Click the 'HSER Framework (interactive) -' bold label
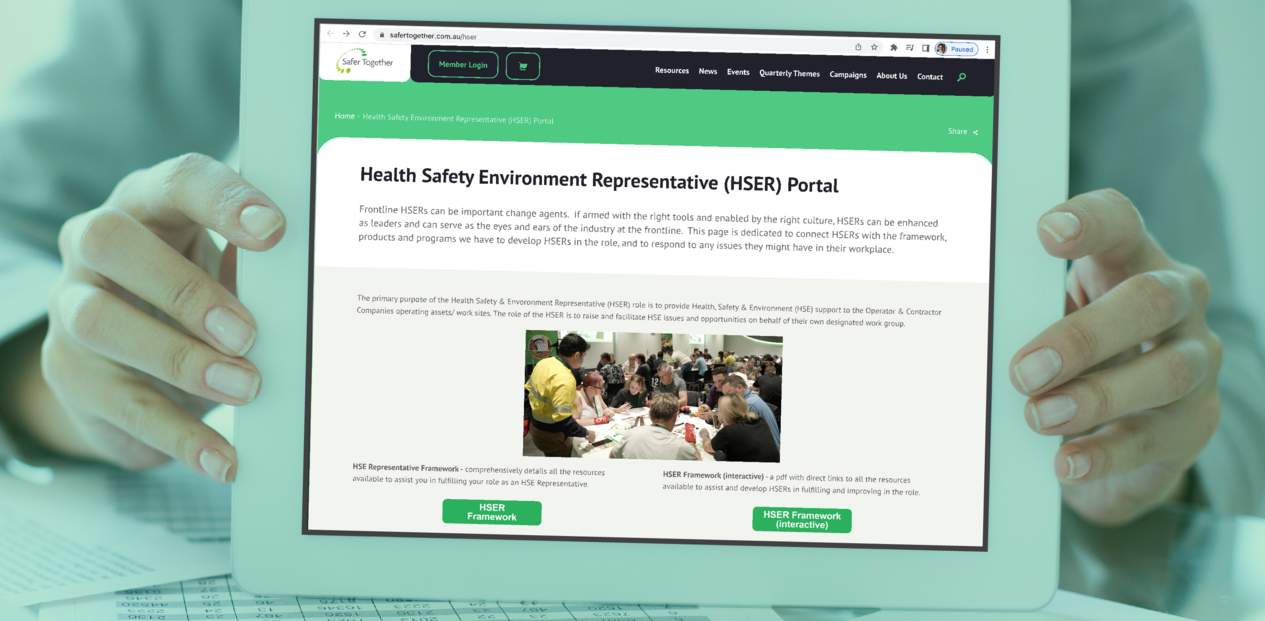 pos(714,476)
